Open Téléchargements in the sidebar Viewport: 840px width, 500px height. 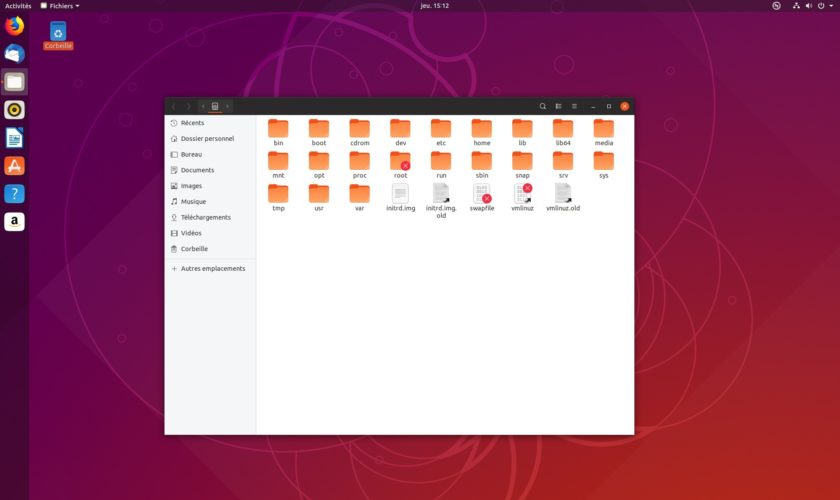pyautogui.click(x=205, y=217)
